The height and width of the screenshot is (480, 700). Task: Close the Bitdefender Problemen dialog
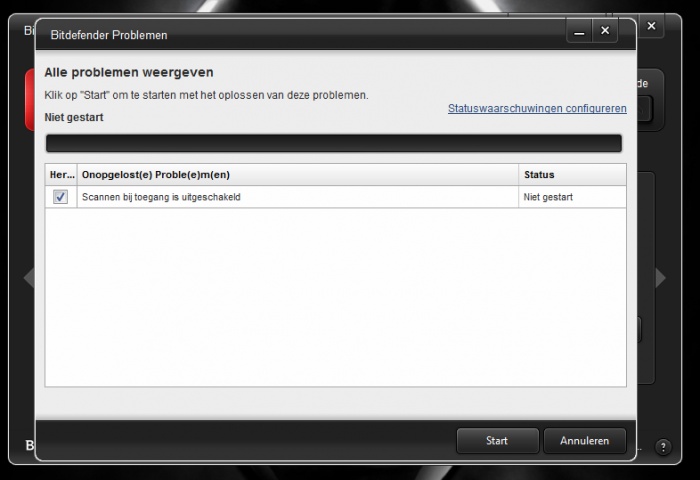coord(605,31)
